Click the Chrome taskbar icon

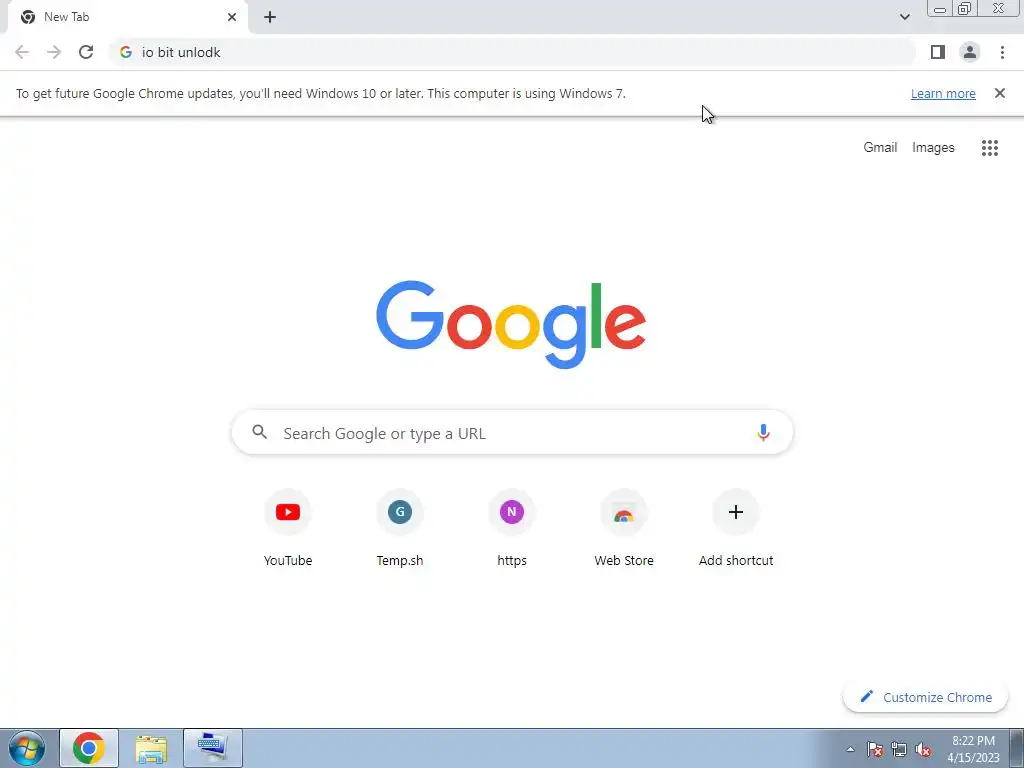(89, 748)
